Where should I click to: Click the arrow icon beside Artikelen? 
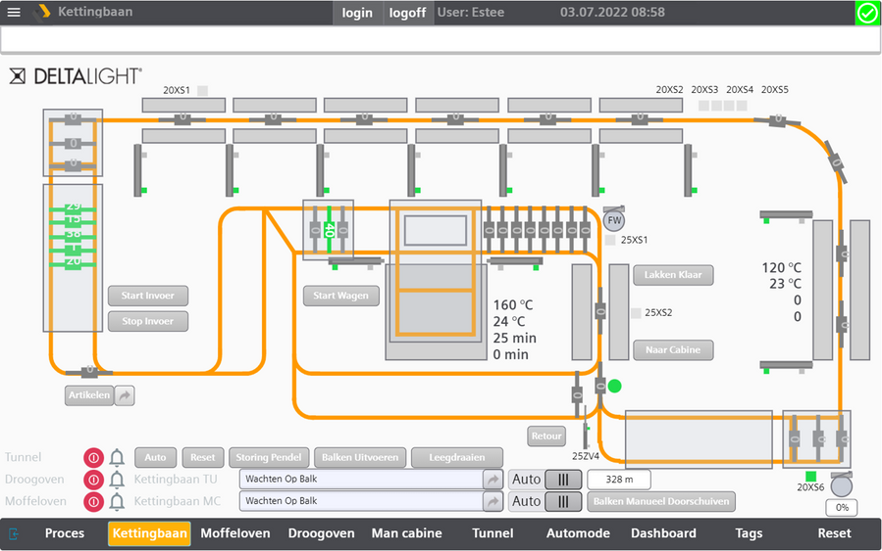124,395
